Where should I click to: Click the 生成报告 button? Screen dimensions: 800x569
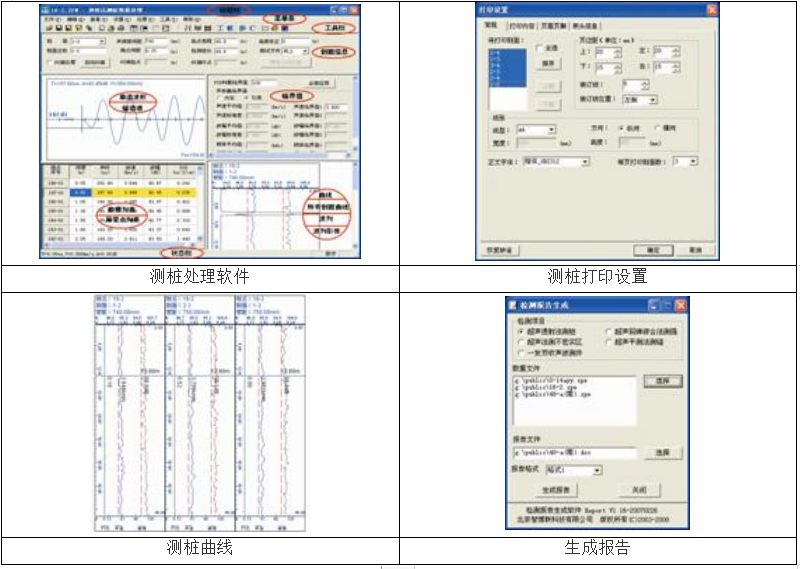click(556, 490)
